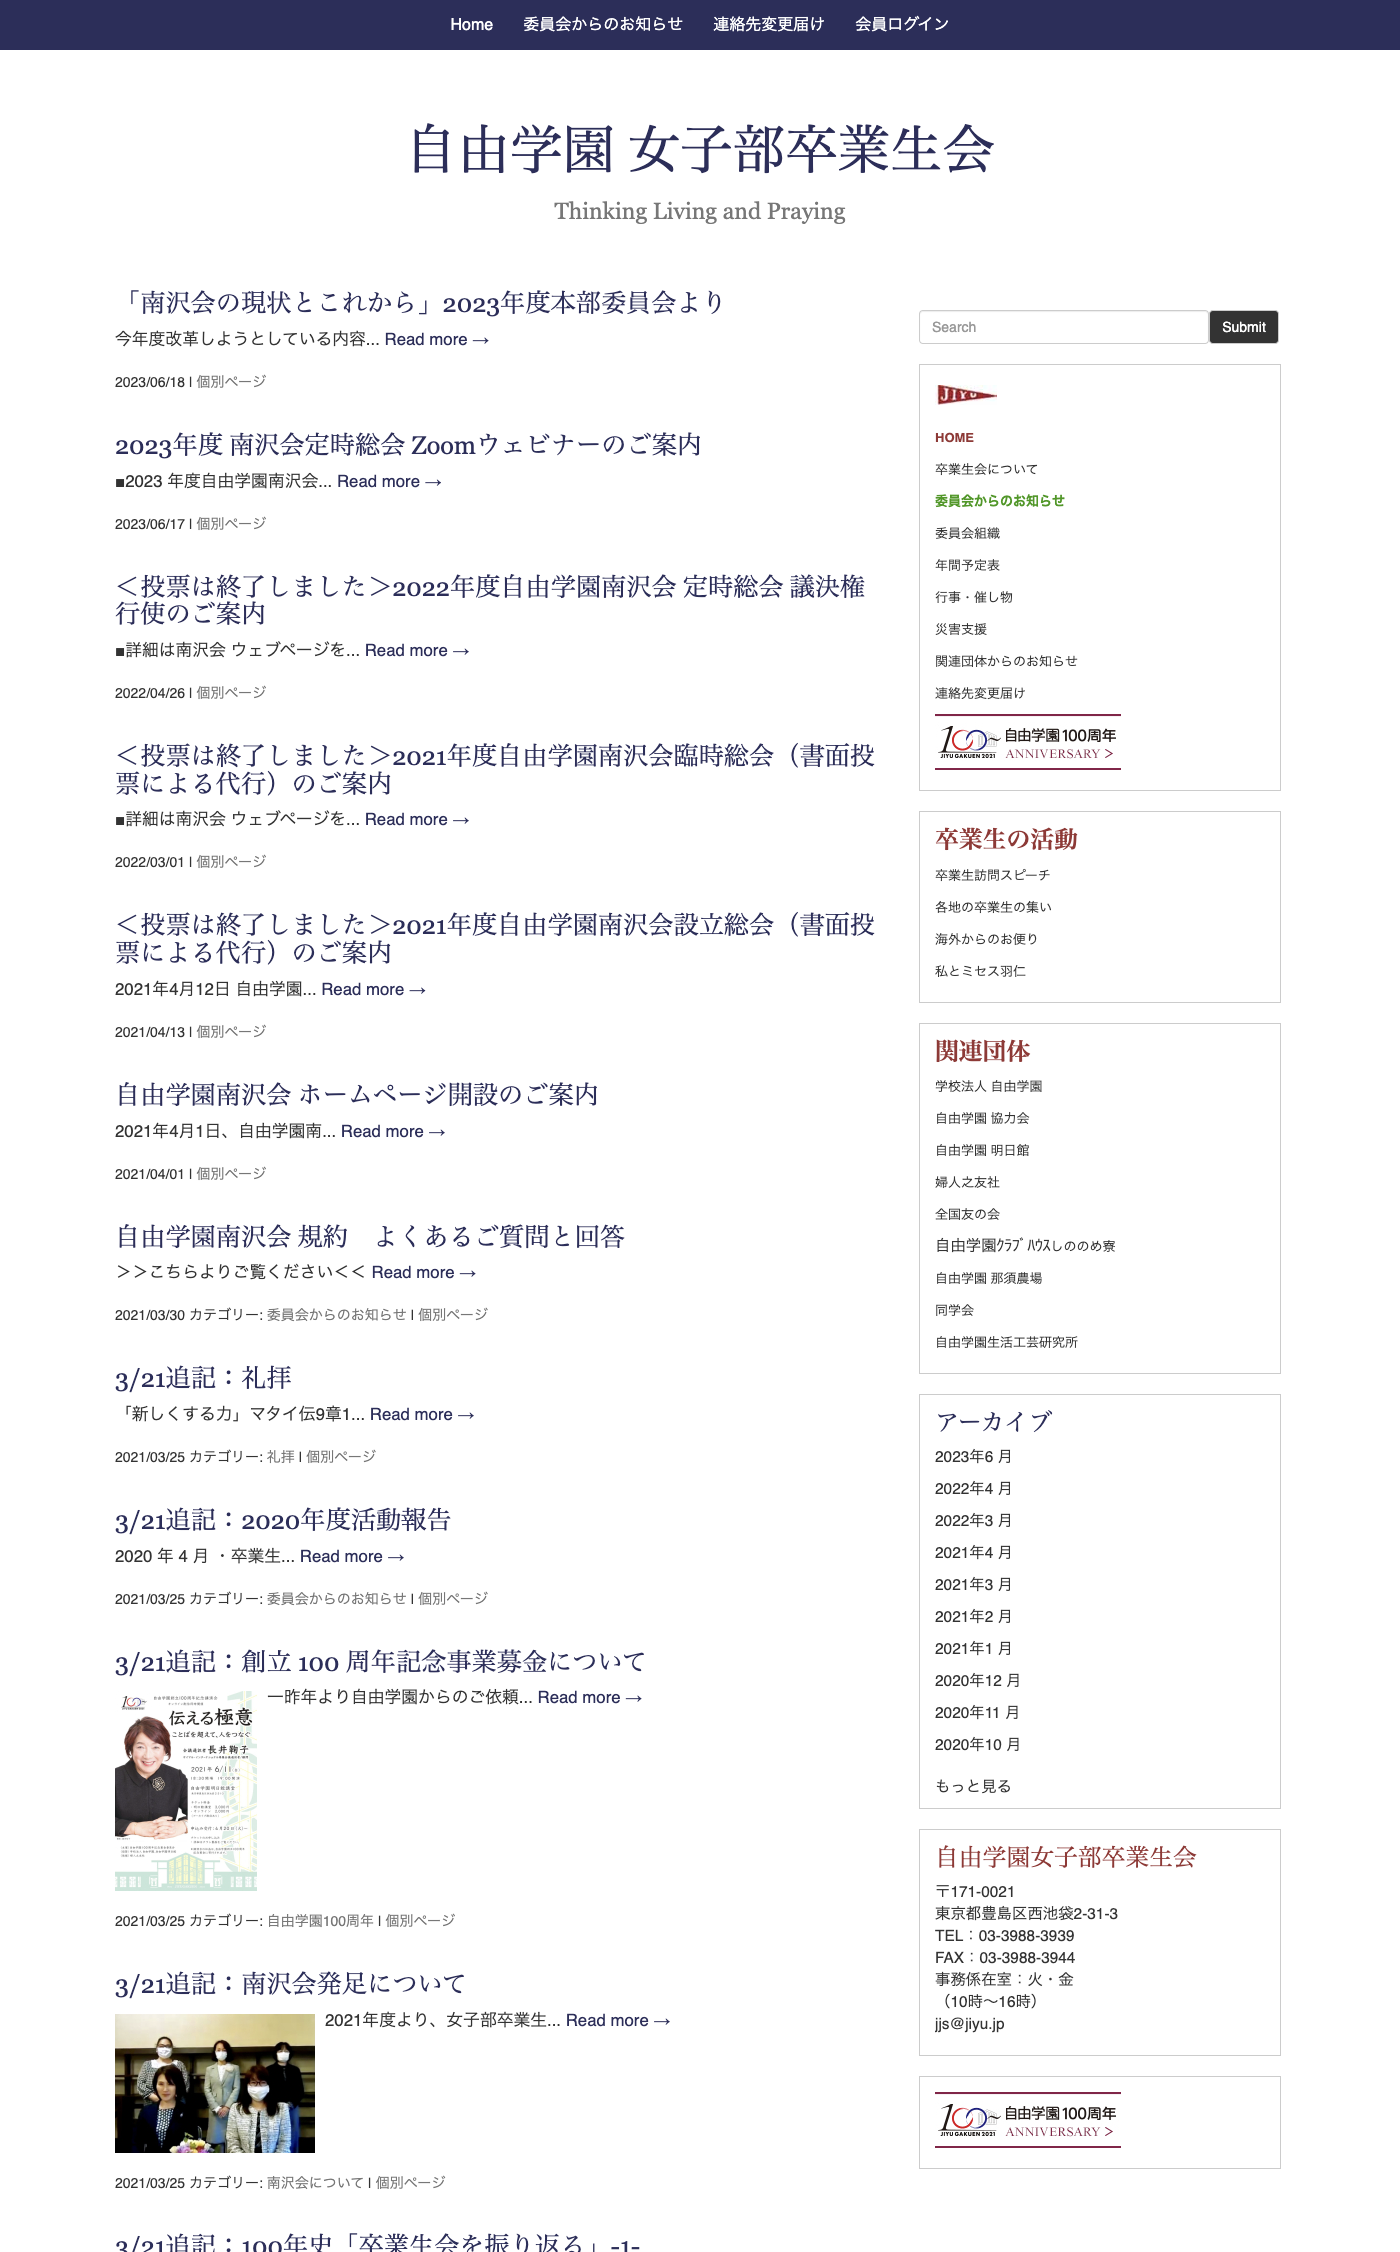Open post 2021年度自由学園南沢会設立総会

coord(495,938)
